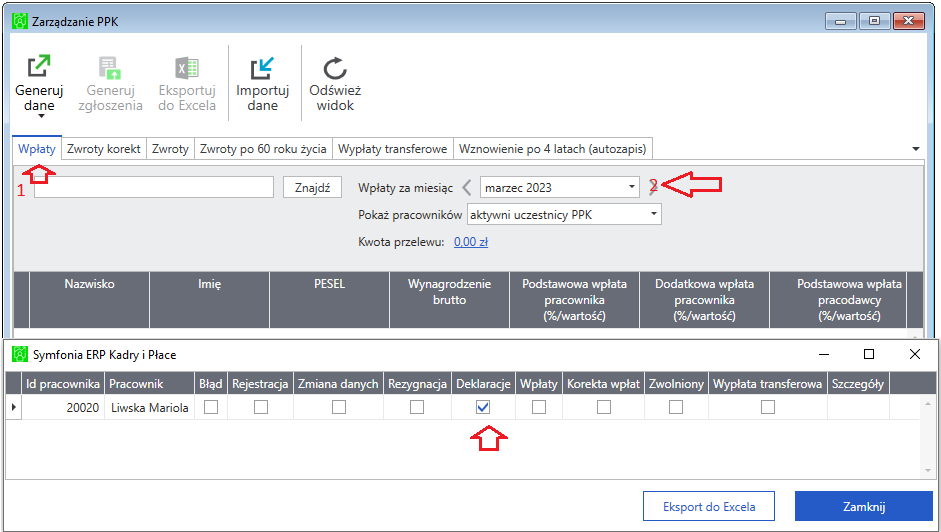This screenshot has width=941, height=532.
Task: Click the Id pracownika column header
Action: click(63, 384)
